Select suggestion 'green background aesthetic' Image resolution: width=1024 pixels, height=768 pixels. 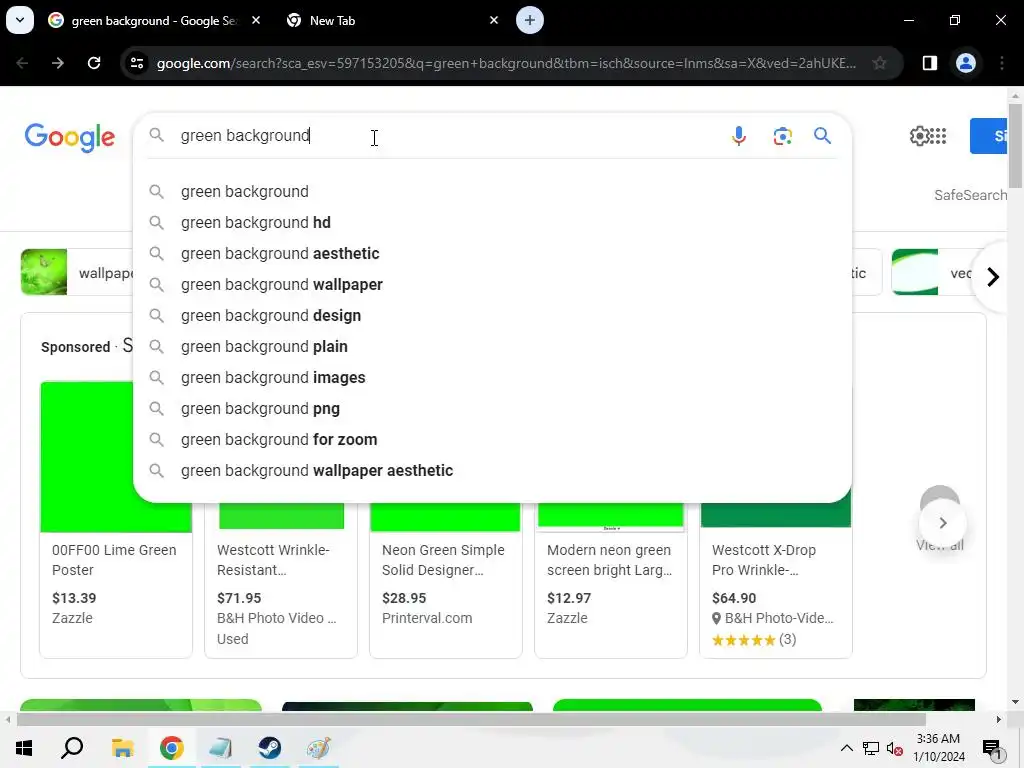click(x=492, y=253)
